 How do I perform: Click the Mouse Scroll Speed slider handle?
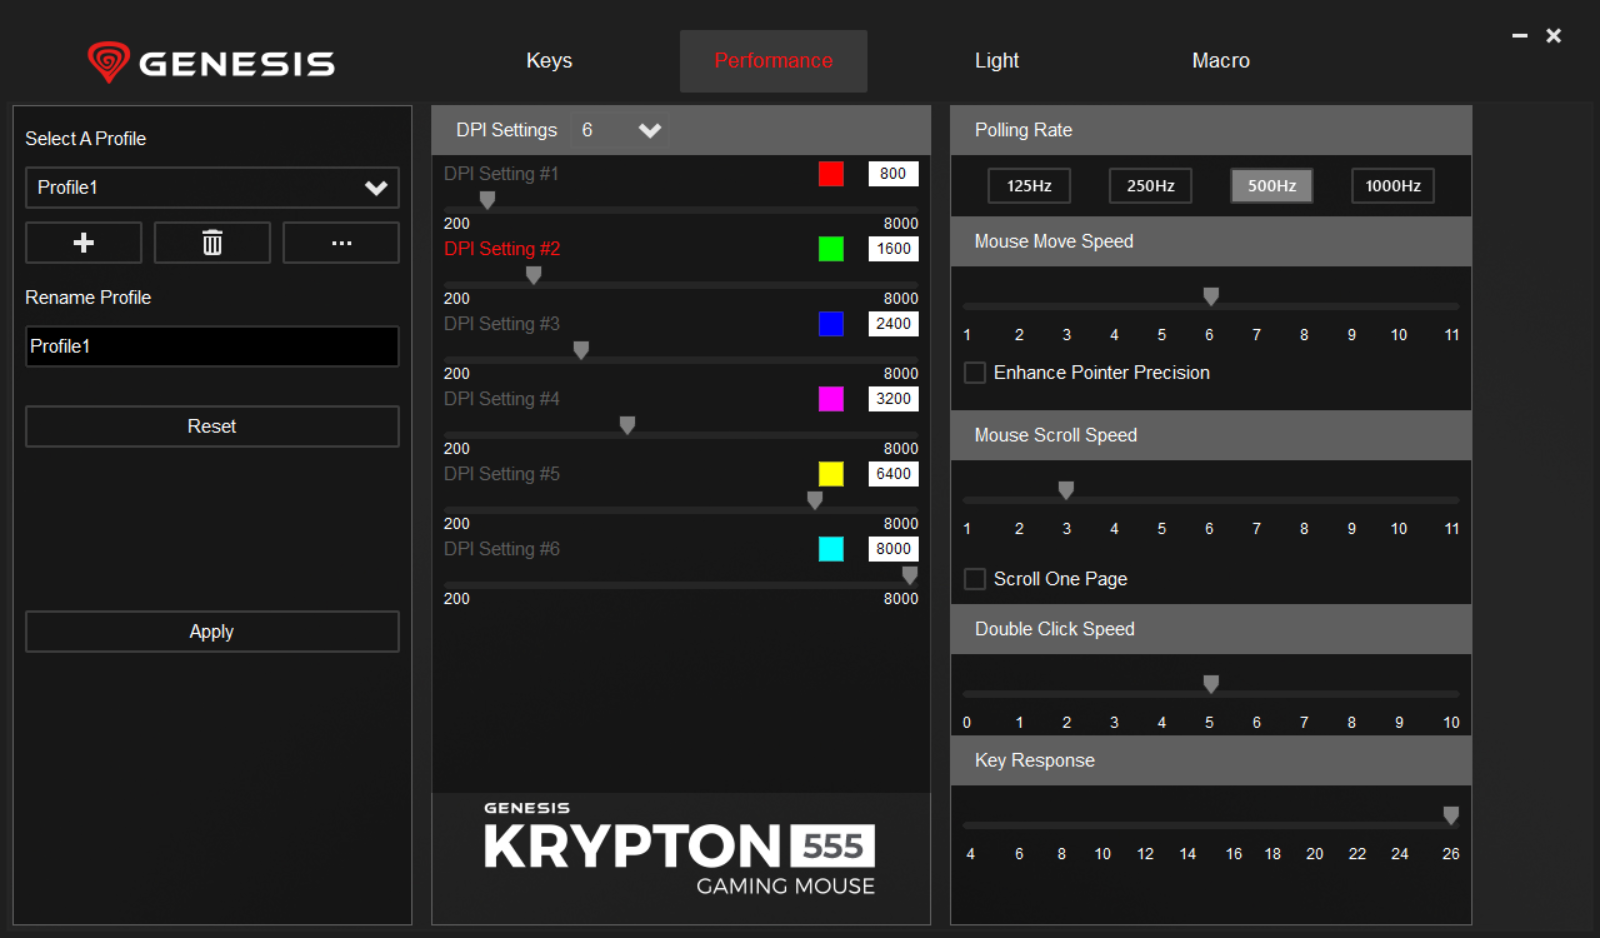coord(1066,490)
